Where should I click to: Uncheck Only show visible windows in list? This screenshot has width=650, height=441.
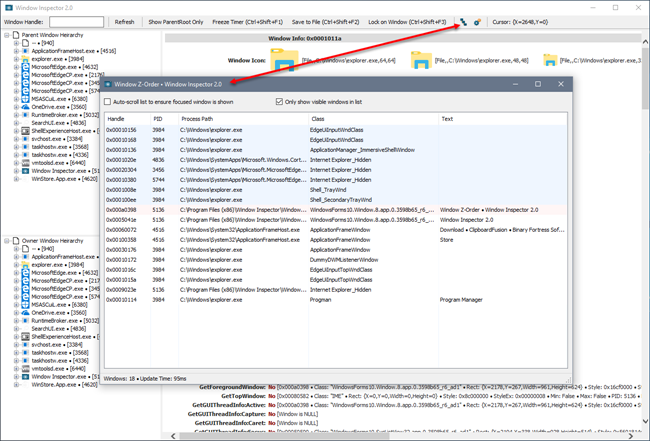pos(279,102)
